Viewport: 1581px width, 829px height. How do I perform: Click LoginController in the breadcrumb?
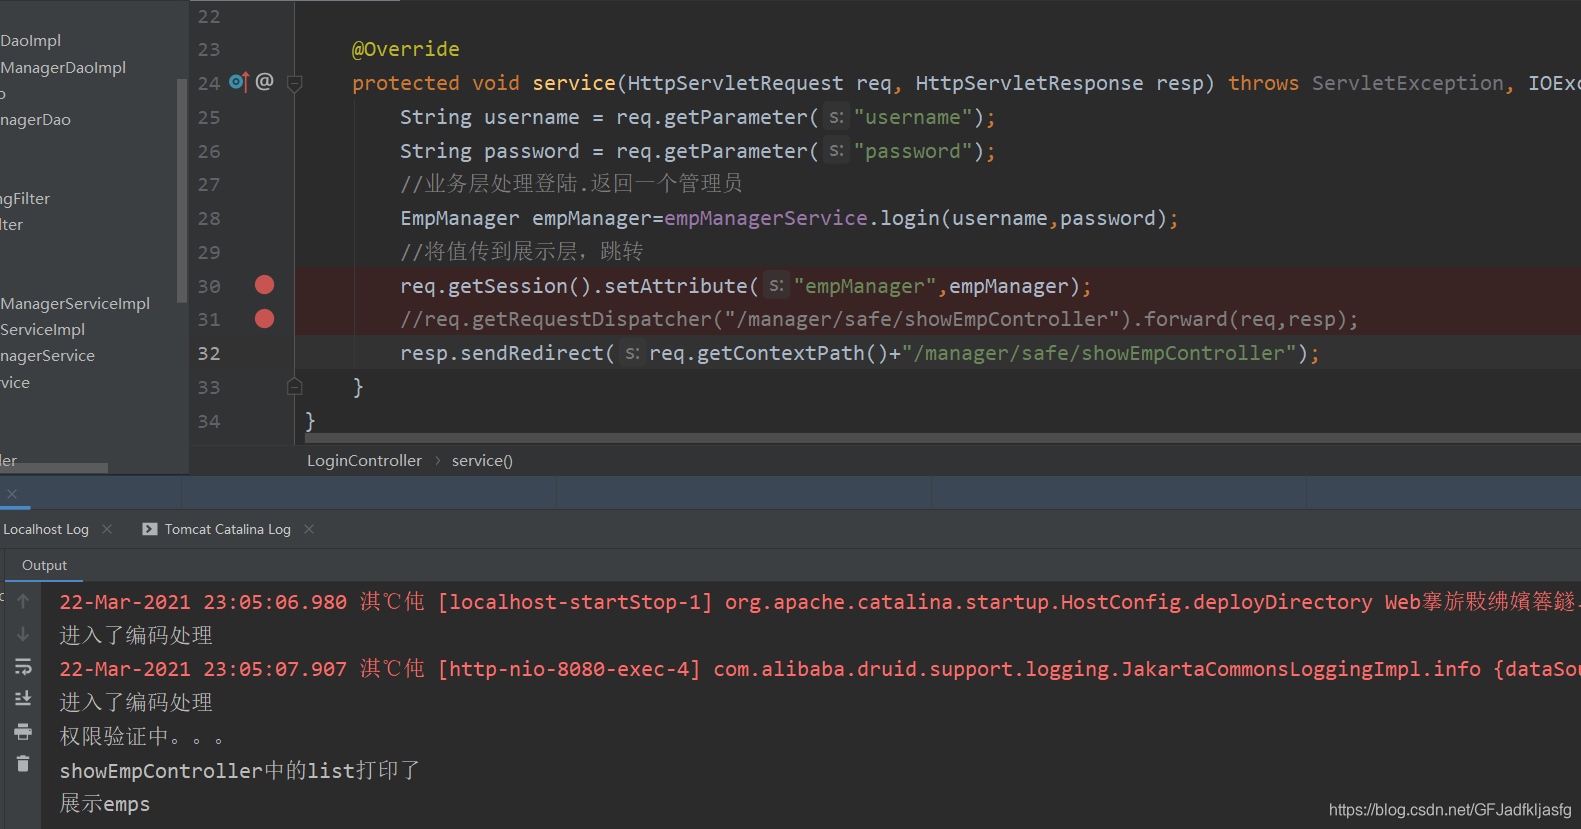coord(364,460)
